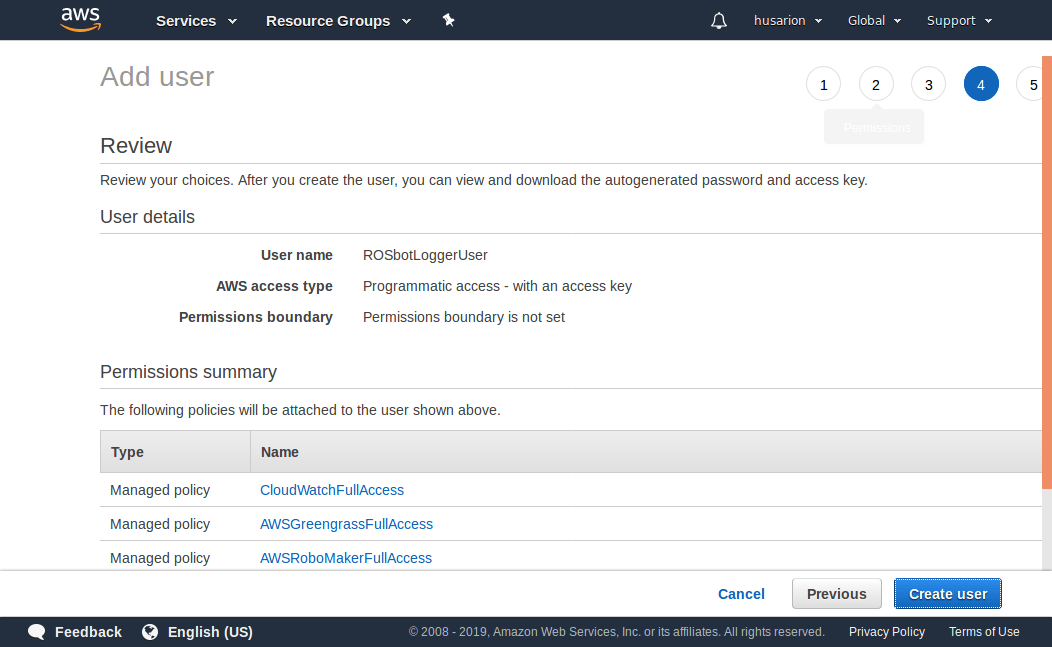Open the pin shortcuts icon
1052x647 pixels.
pyautogui.click(x=449, y=20)
